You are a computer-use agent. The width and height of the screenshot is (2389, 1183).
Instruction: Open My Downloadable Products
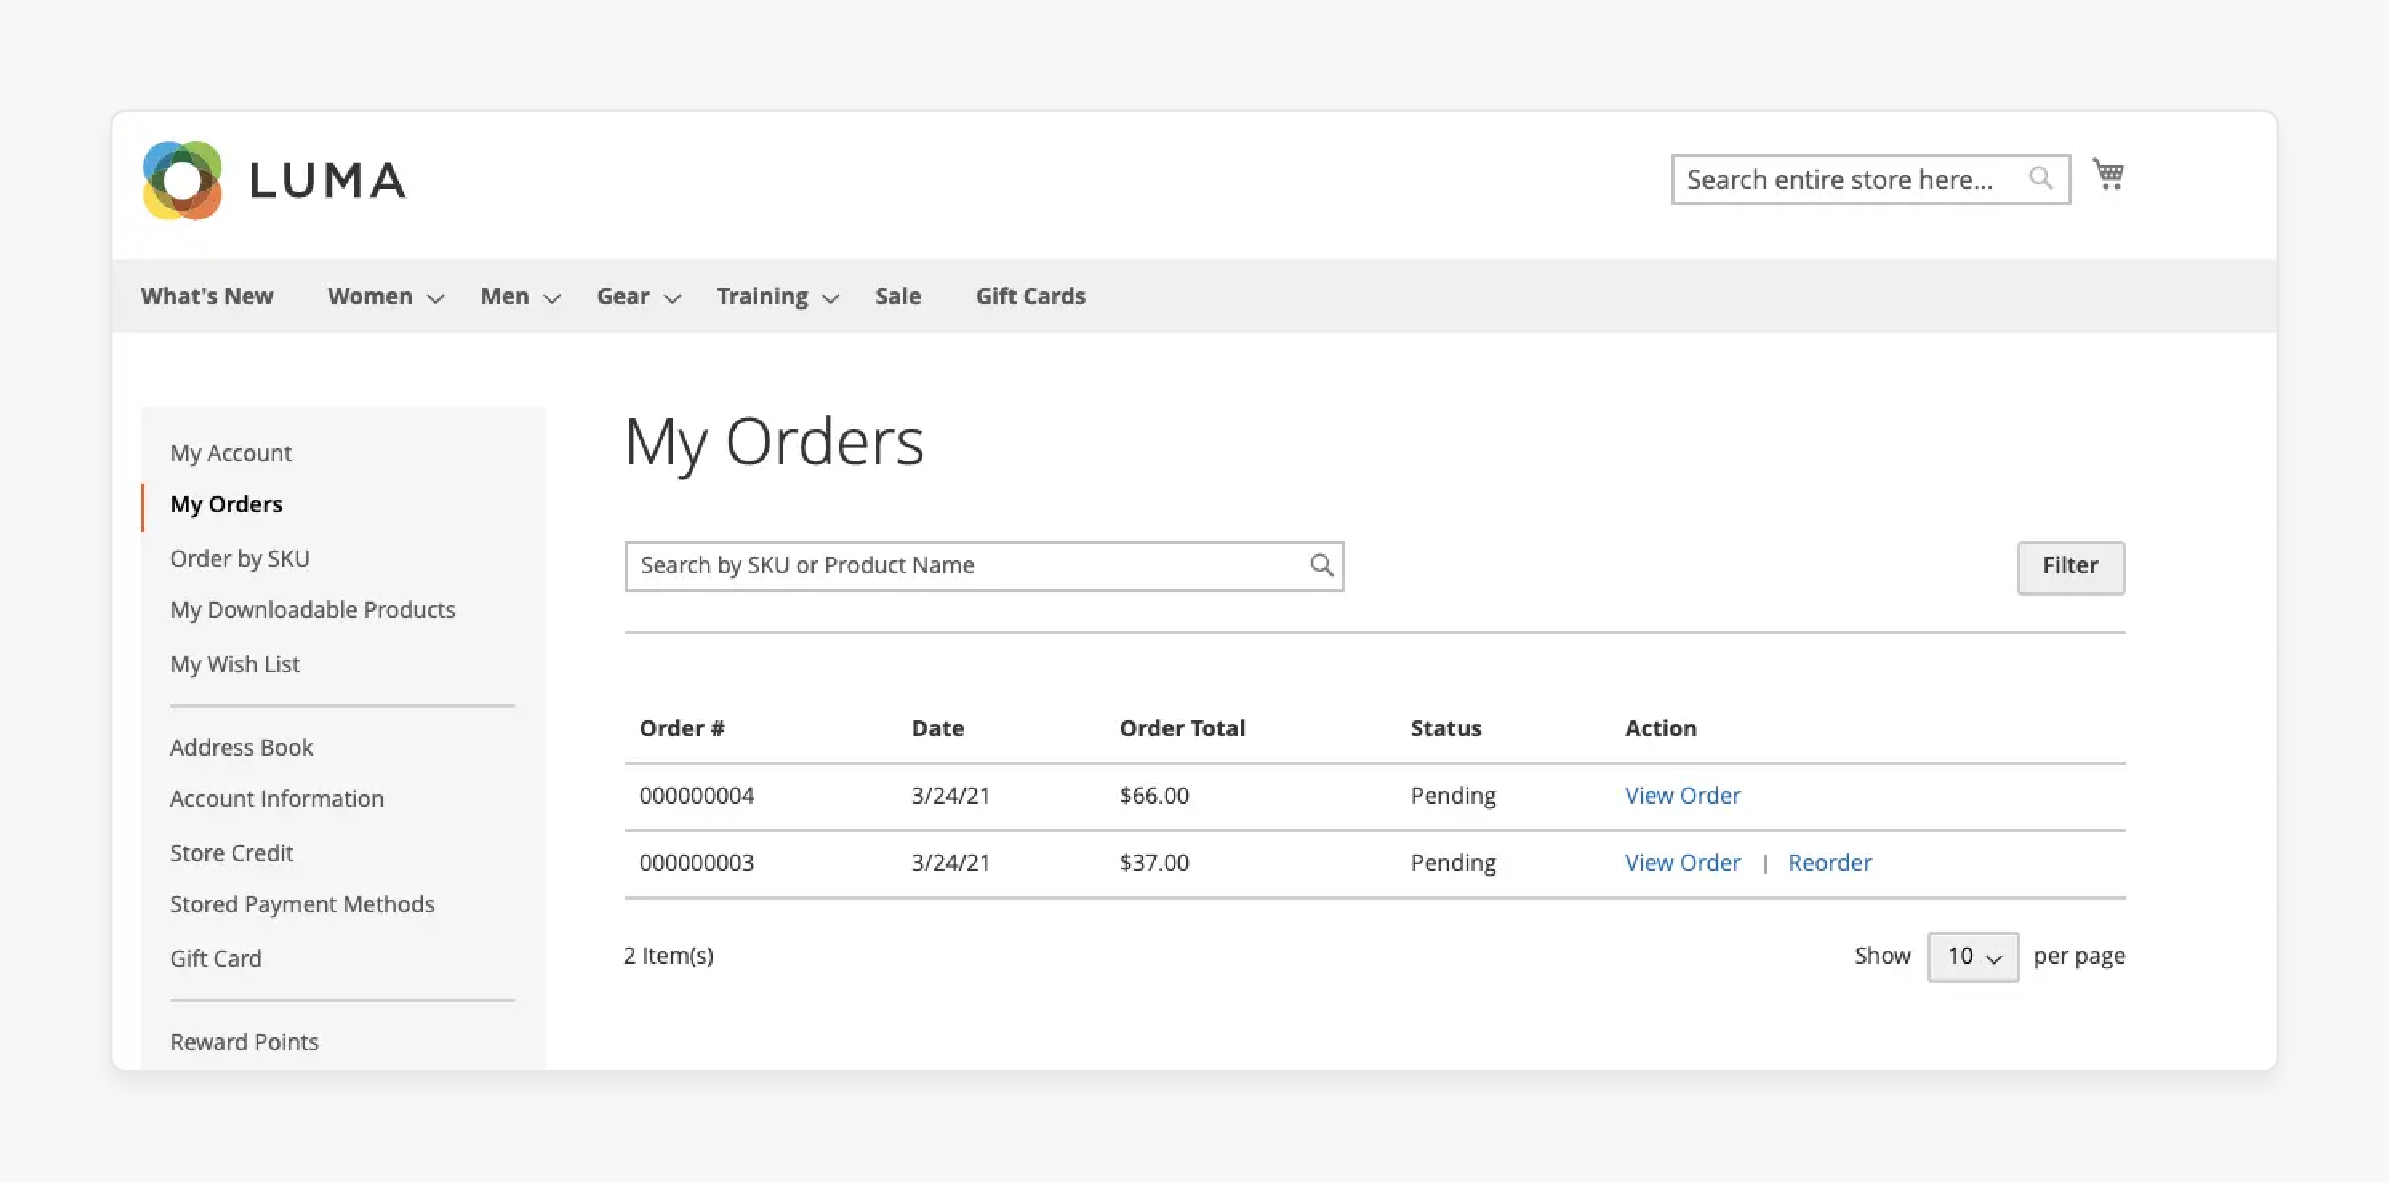tap(312, 610)
